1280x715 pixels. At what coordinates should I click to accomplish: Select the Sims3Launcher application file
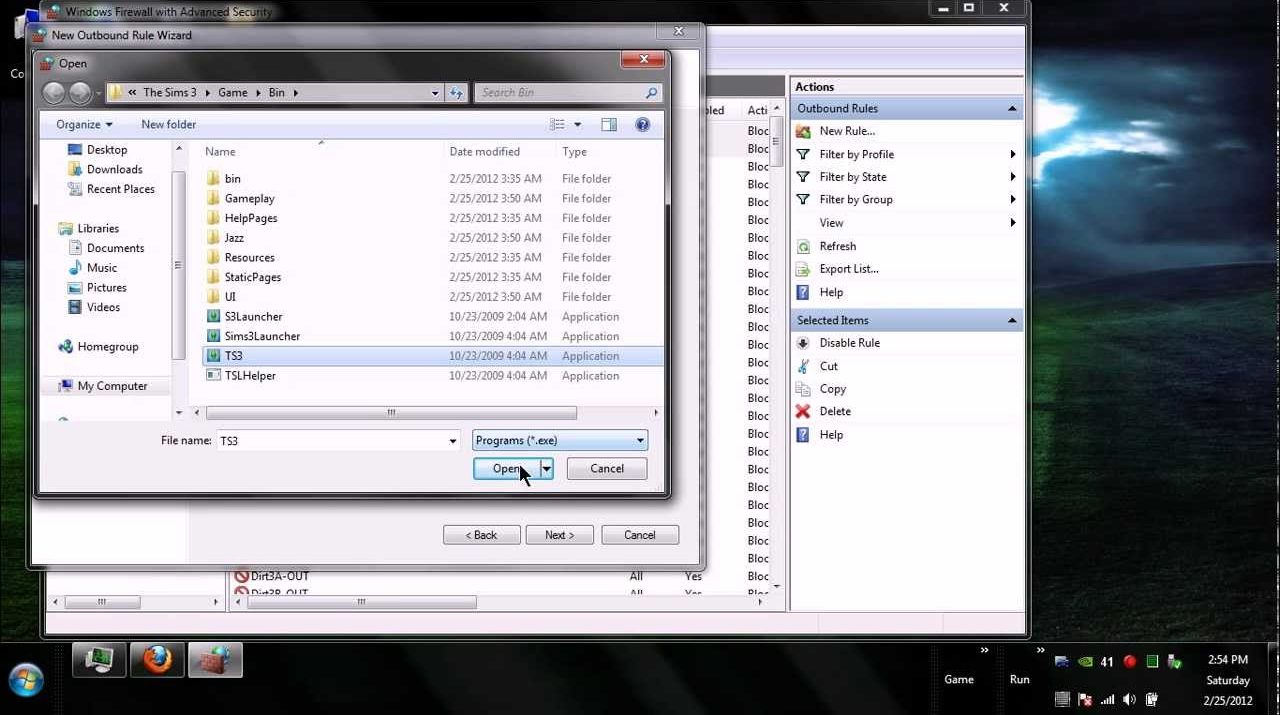(x=261, y=337)
